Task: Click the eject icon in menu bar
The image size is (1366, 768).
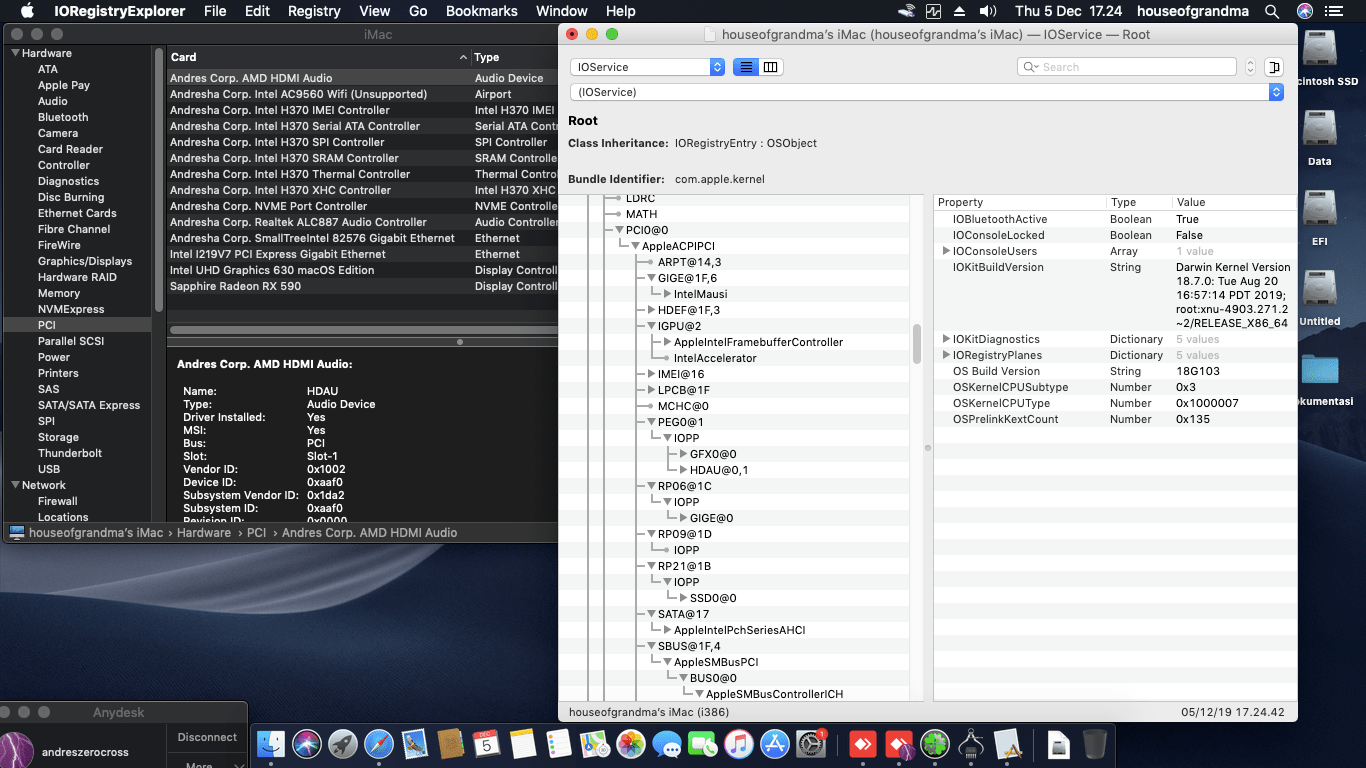Action: tap(960, 11)
